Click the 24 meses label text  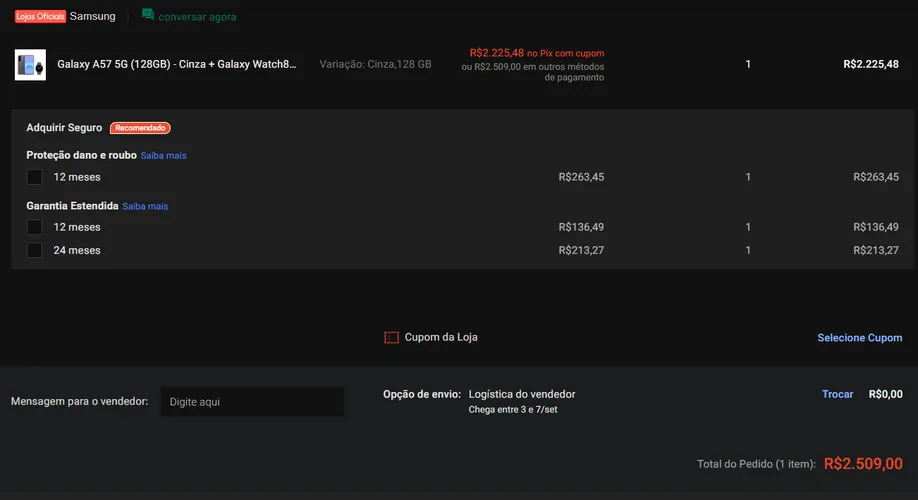click(77, 251)
